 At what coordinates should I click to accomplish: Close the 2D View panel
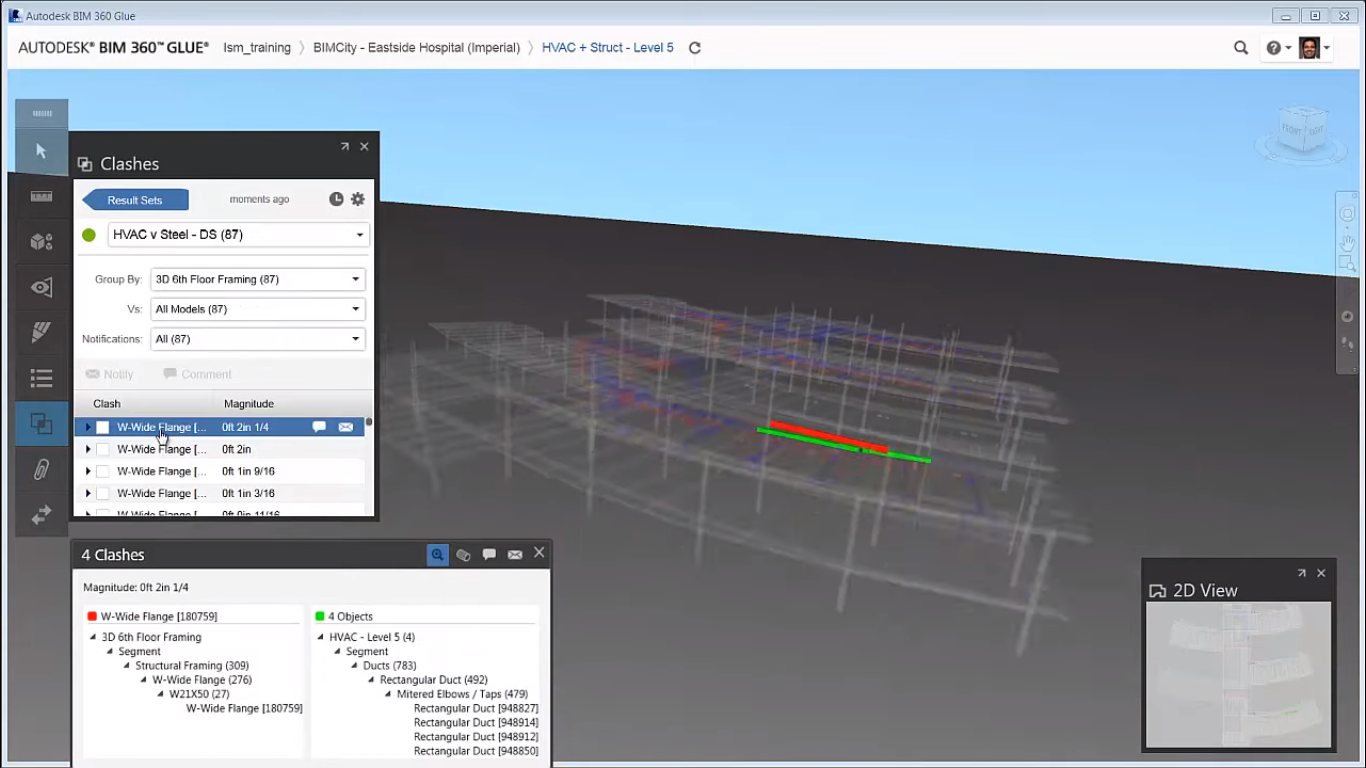point(1321,573)
